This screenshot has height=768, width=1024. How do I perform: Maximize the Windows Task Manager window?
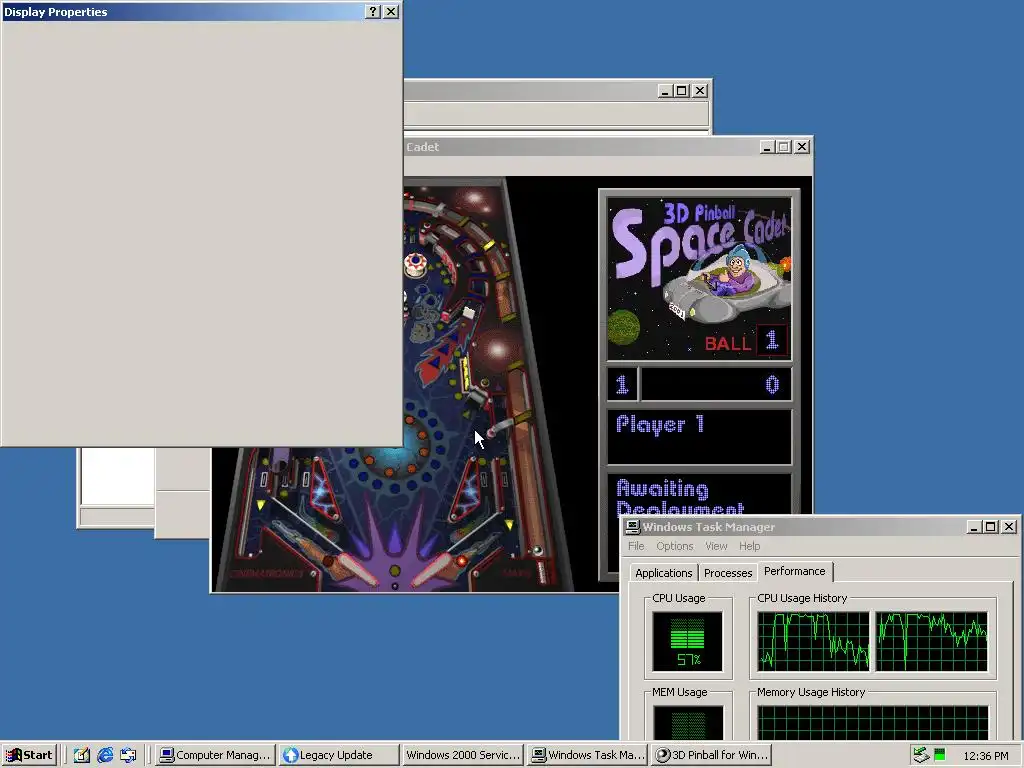990,527
